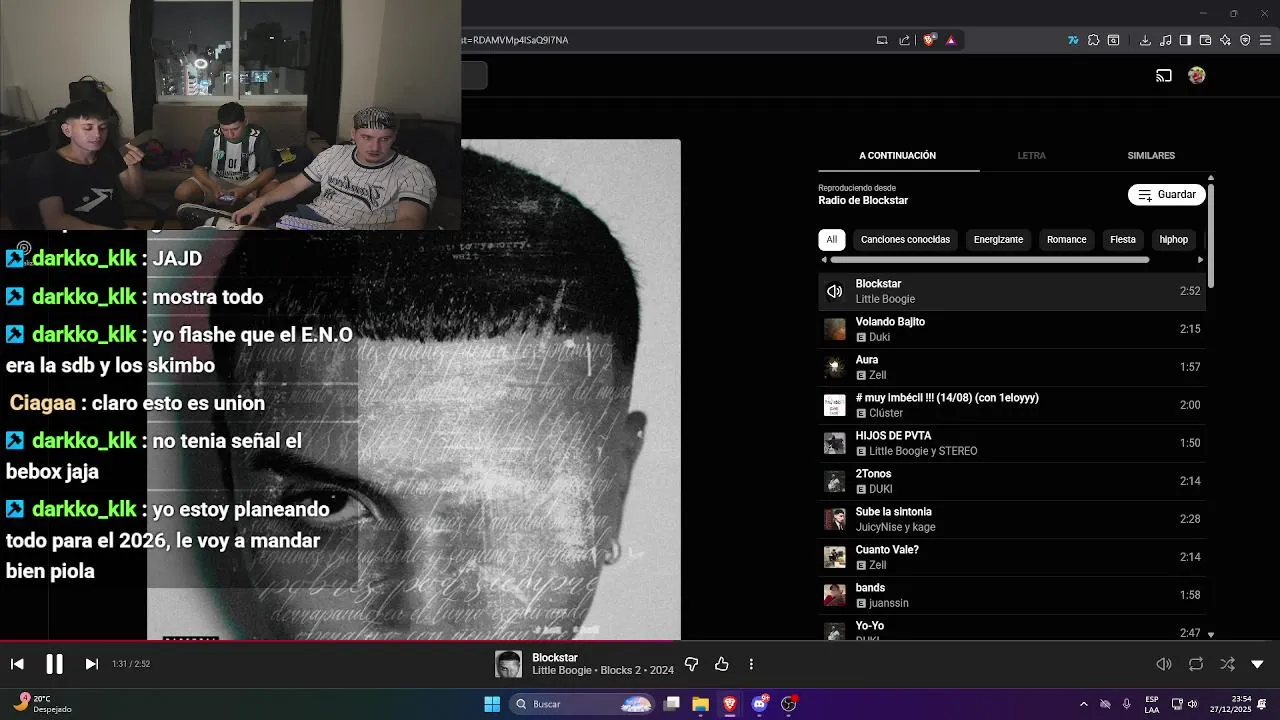Open the browser hamburger main menu
This screenshot has width=1280, height=720.
pos(1265,40)
